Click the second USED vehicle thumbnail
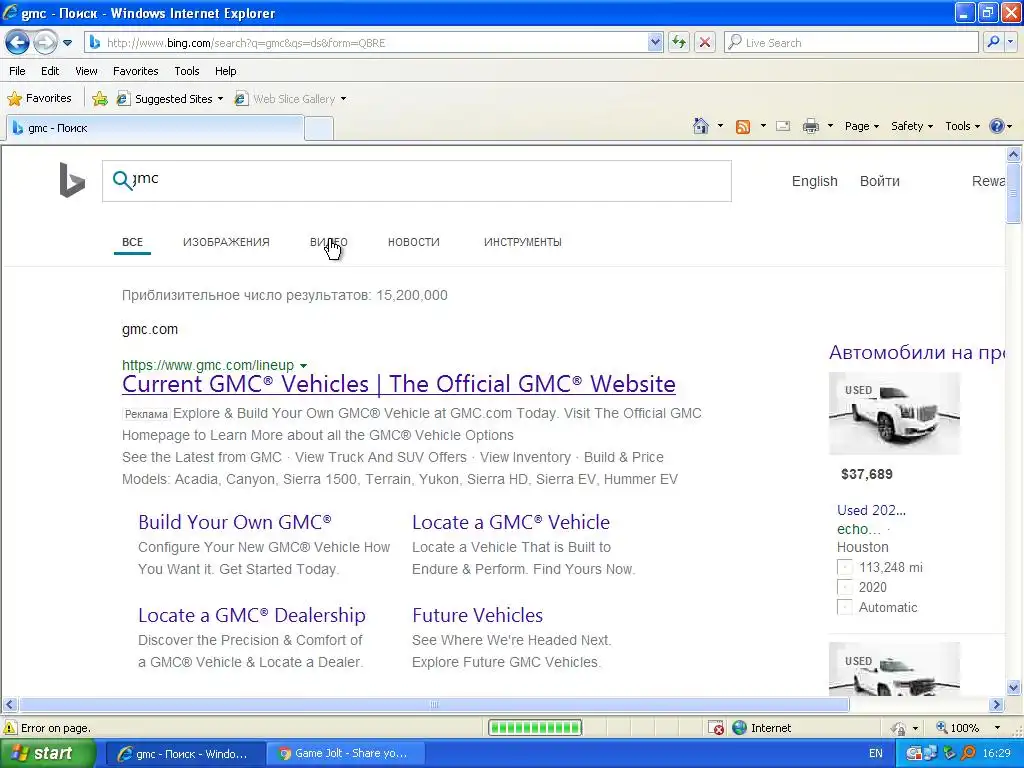This screenshot has height=768, width=1024. (x=894, y=669)
